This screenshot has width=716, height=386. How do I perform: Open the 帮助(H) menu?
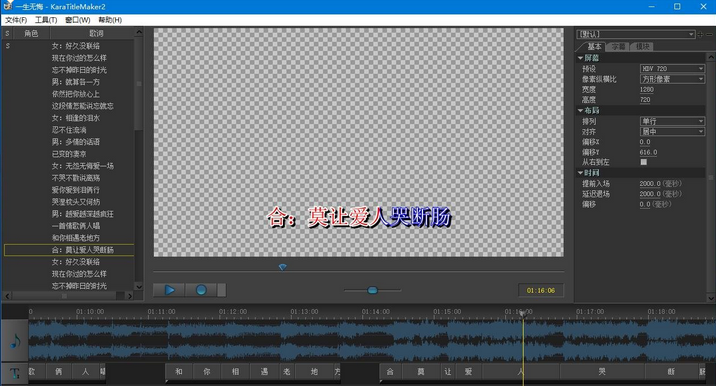tap(110, 20)
